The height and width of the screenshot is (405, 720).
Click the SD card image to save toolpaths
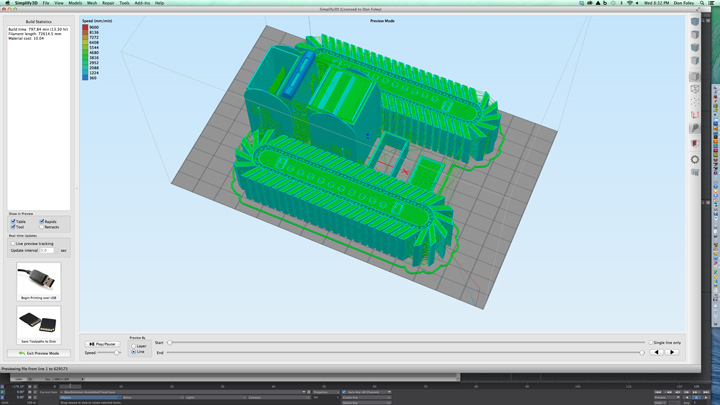[x=38, y=322]
